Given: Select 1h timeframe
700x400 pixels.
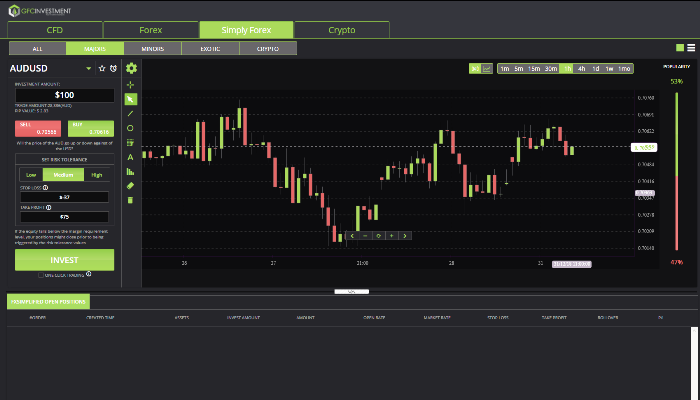Looking at the screenshot, I should pyautogui.click(x=567, y=69).
